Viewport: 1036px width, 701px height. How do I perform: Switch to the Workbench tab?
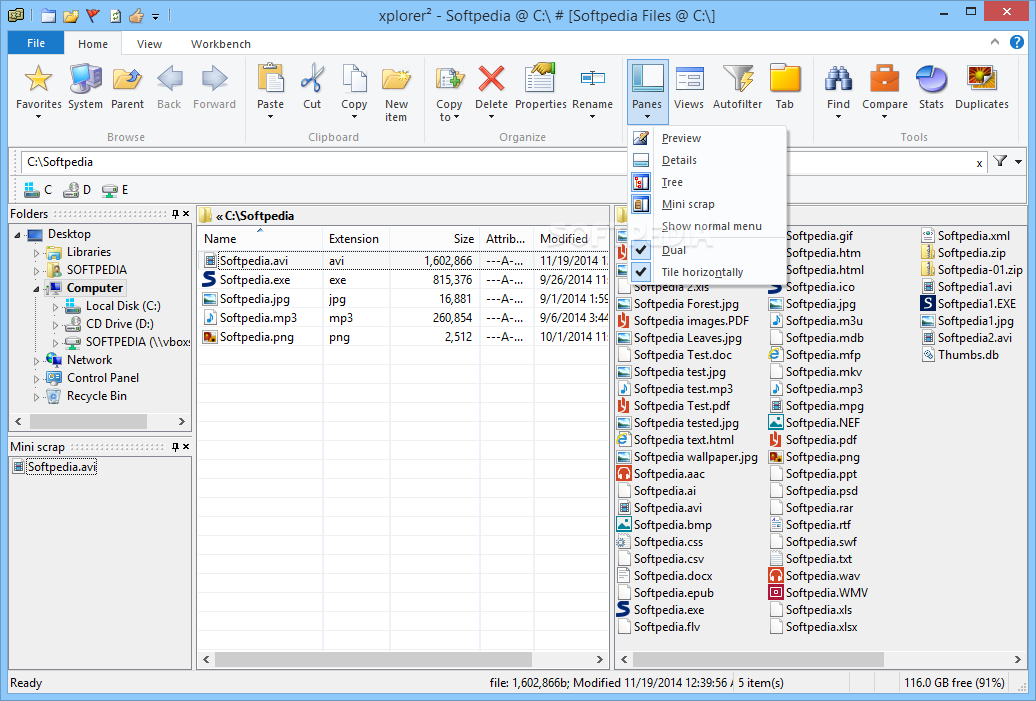[x=221, y=44]
